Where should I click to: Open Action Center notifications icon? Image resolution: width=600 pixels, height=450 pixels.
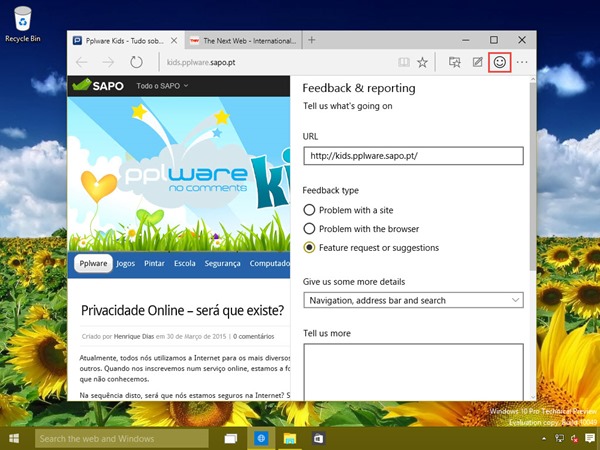(590, 439)
